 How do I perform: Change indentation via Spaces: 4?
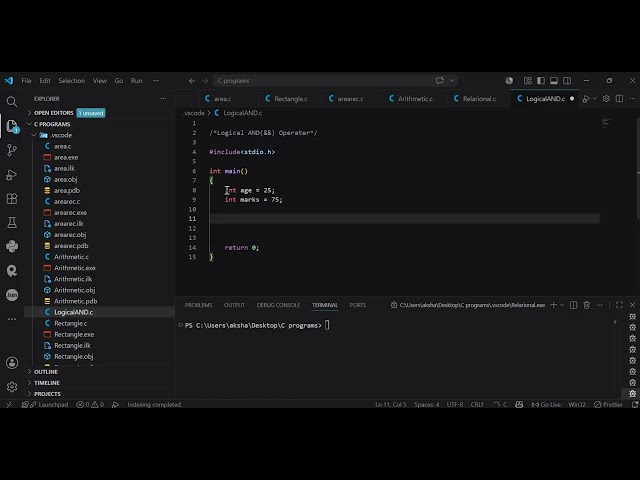[427, 404]
